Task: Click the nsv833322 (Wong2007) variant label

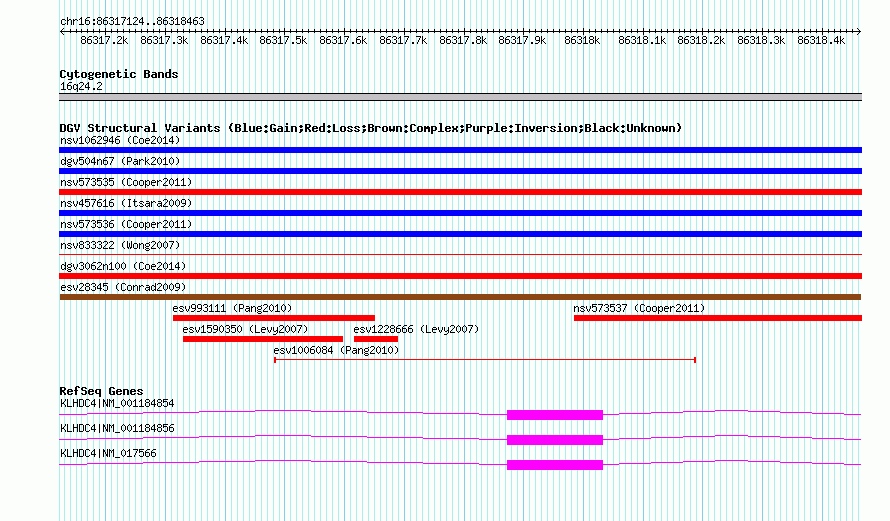Action: pyautogui.click(x=120, y=245)
